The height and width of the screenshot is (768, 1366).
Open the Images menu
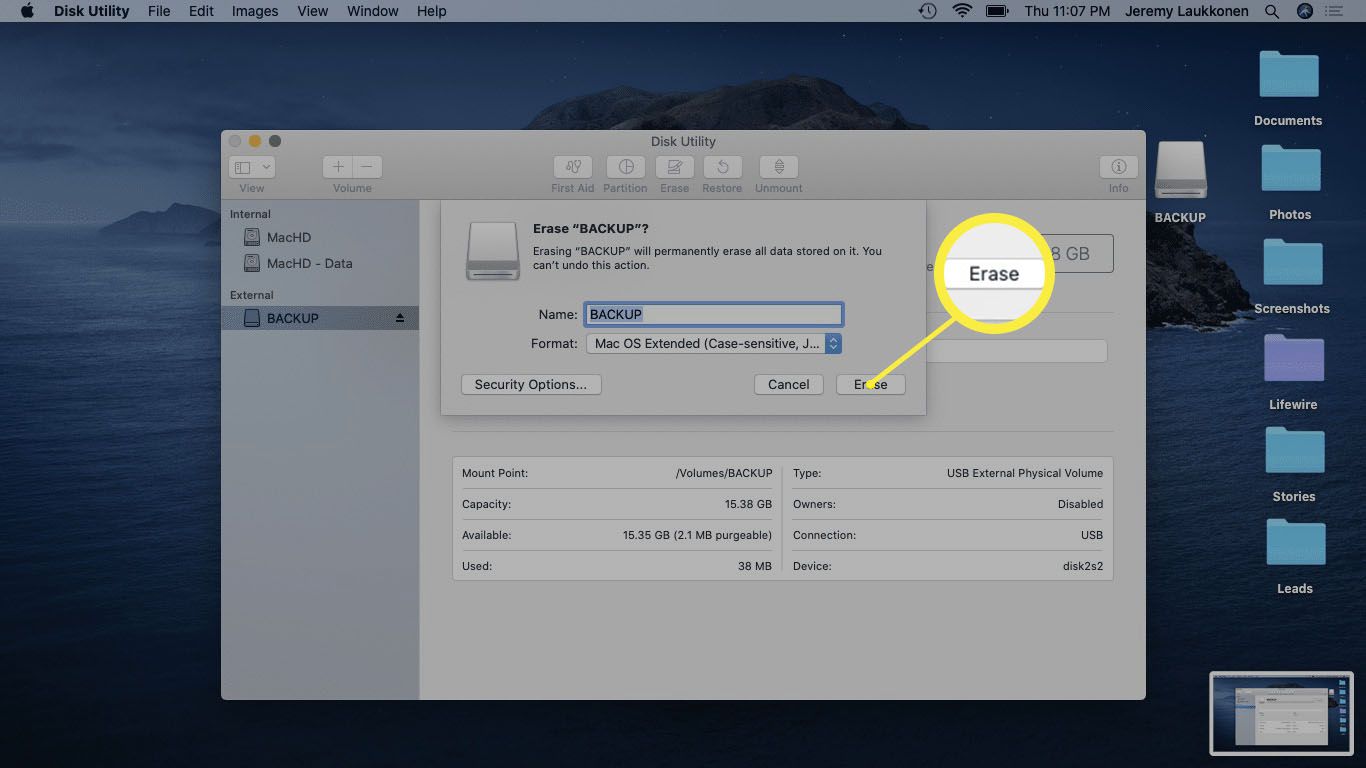tap(255, 11)
